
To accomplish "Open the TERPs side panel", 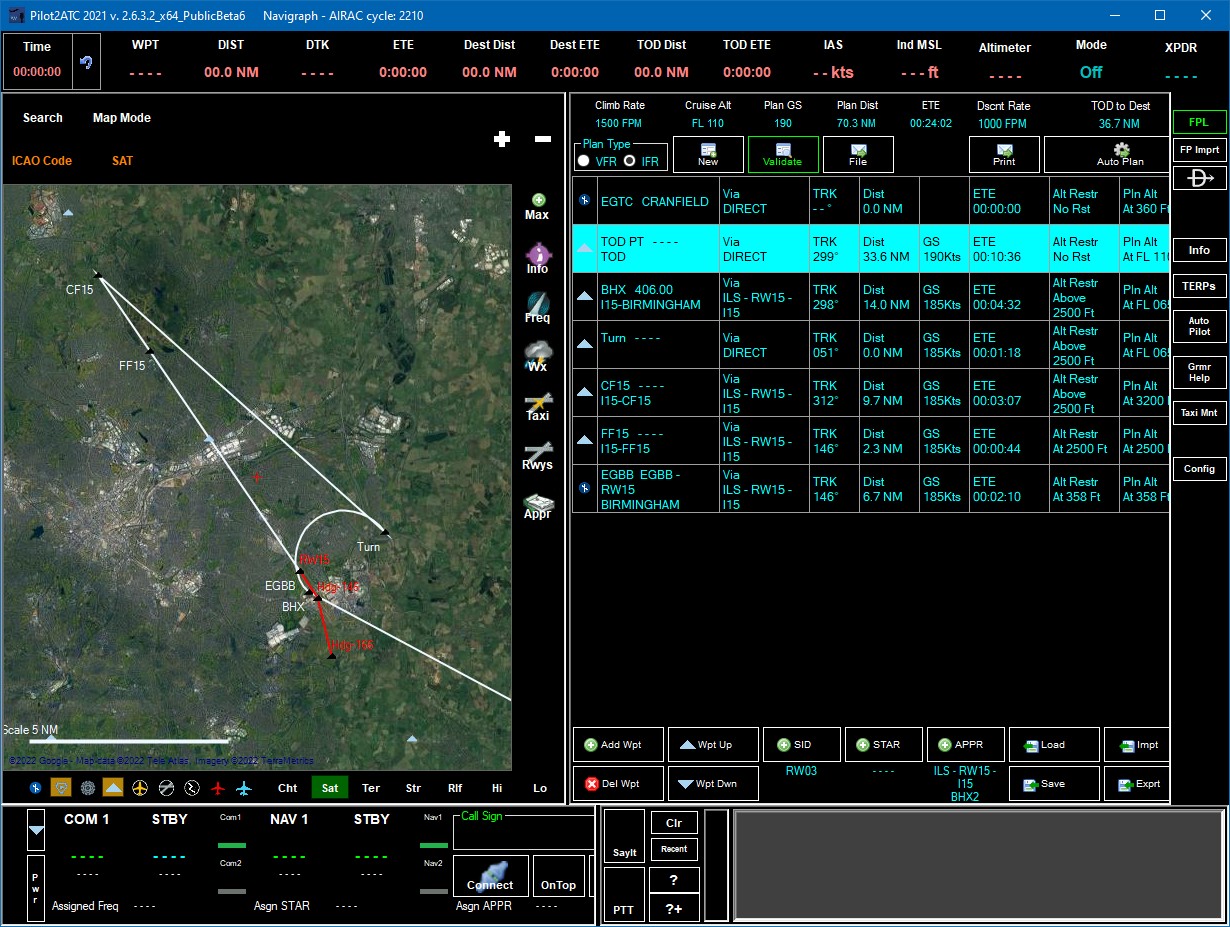I will click(x=1199, y=286).
